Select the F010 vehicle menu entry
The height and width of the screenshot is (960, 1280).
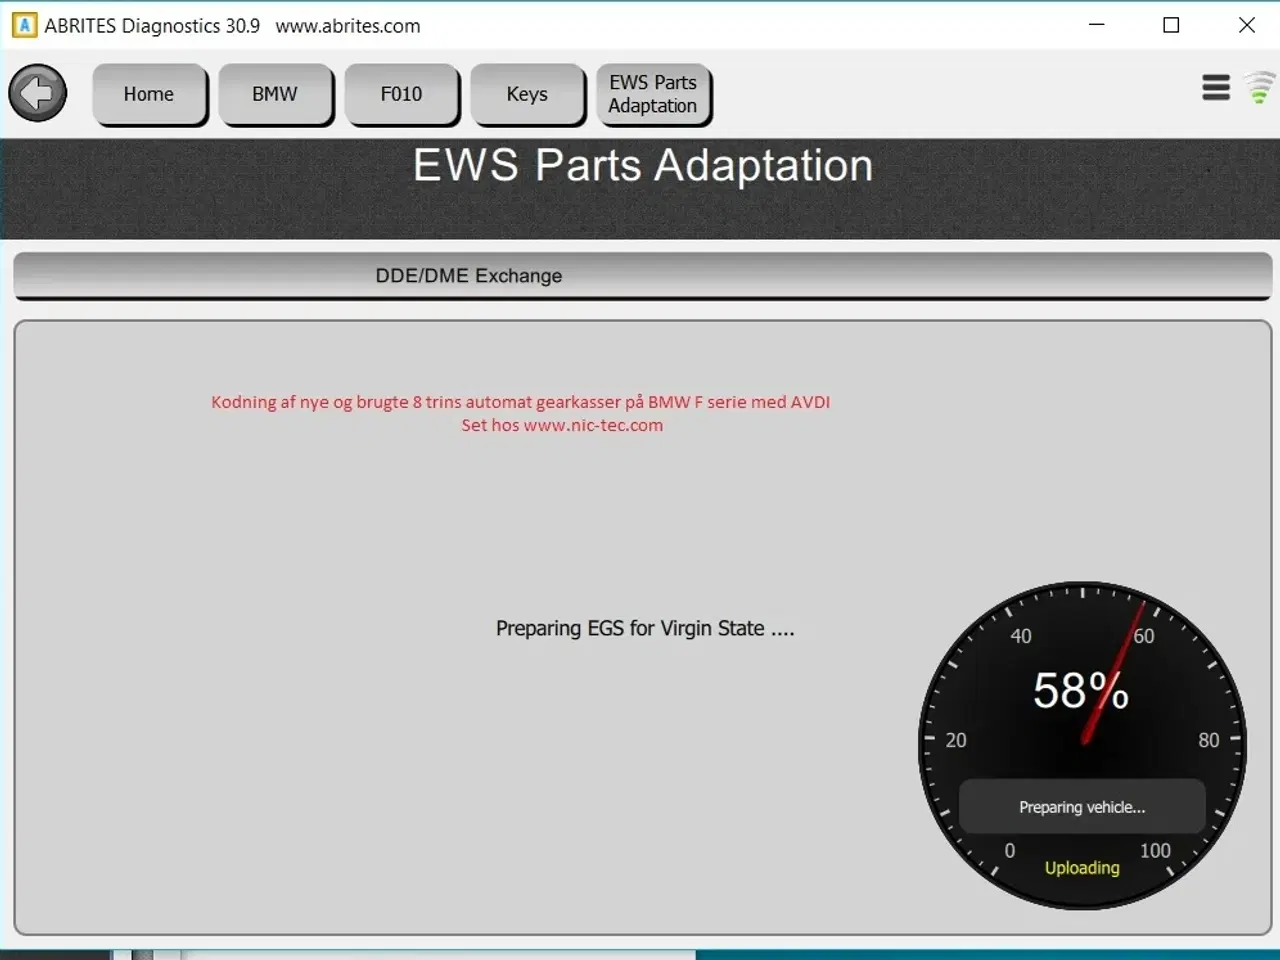402,93
